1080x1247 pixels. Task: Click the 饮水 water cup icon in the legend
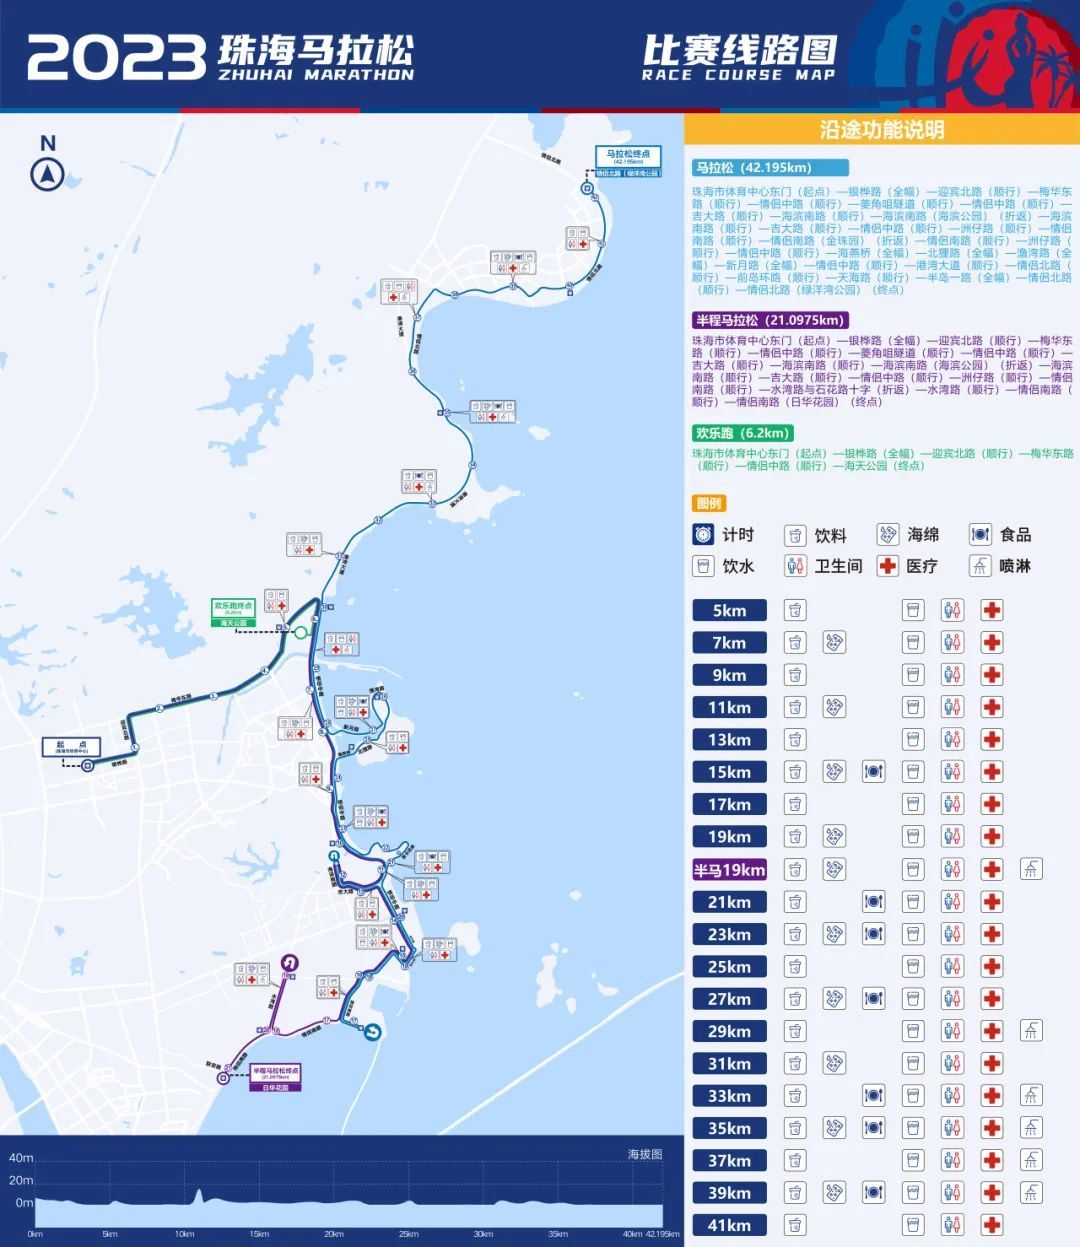tap(704, 566)
